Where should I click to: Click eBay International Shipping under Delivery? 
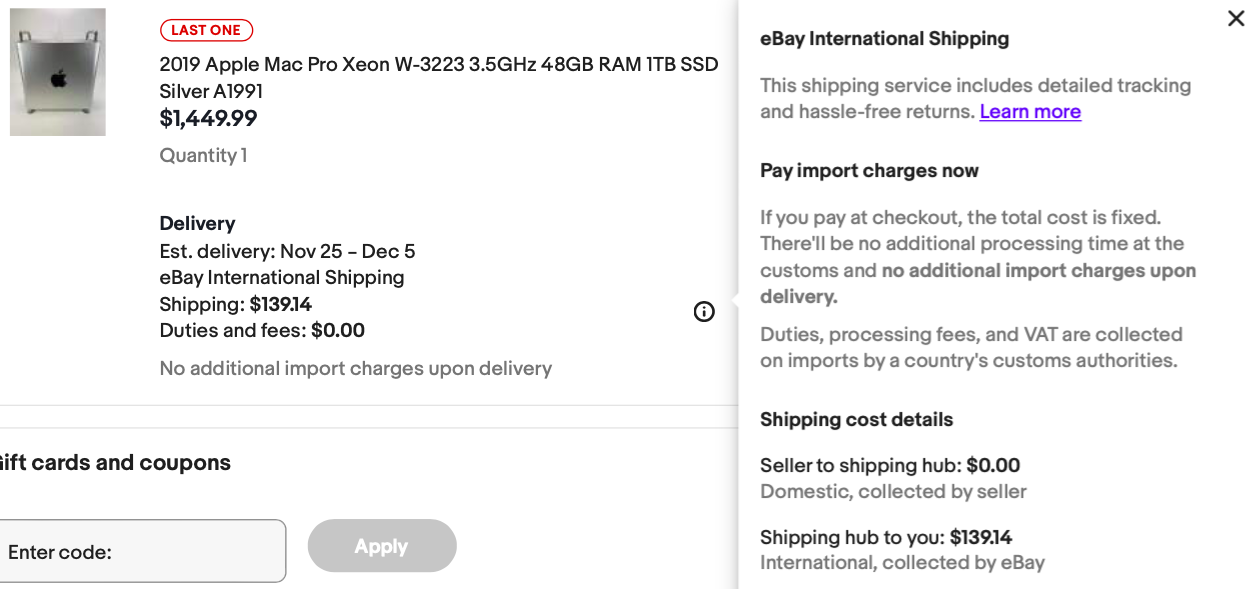[282, 278]
